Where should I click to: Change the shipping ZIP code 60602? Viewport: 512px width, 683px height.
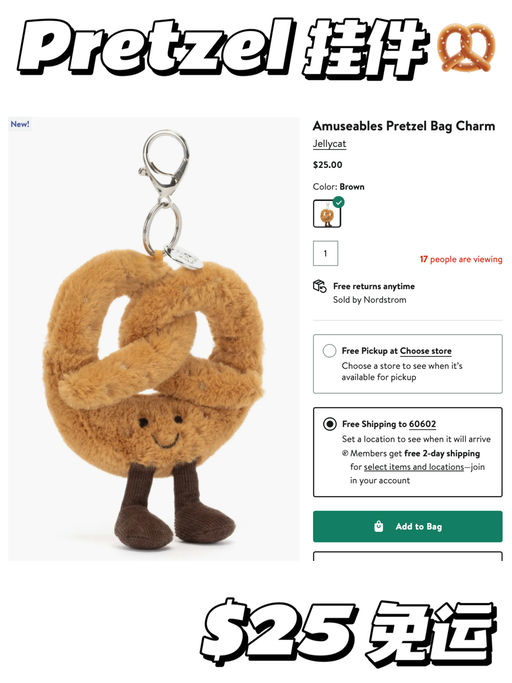click(423, 424)
